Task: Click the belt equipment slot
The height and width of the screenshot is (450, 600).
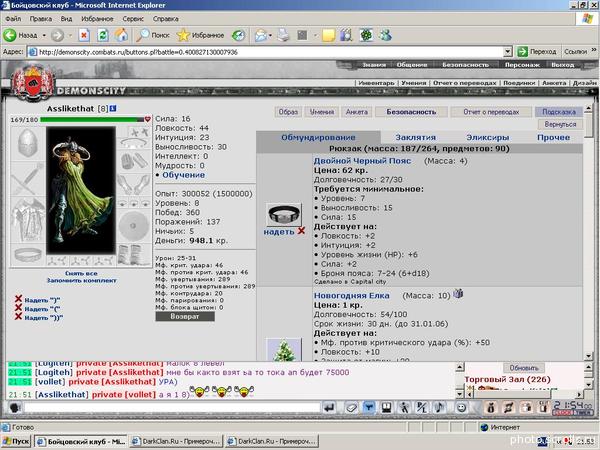Action: [x=28, y=255]
